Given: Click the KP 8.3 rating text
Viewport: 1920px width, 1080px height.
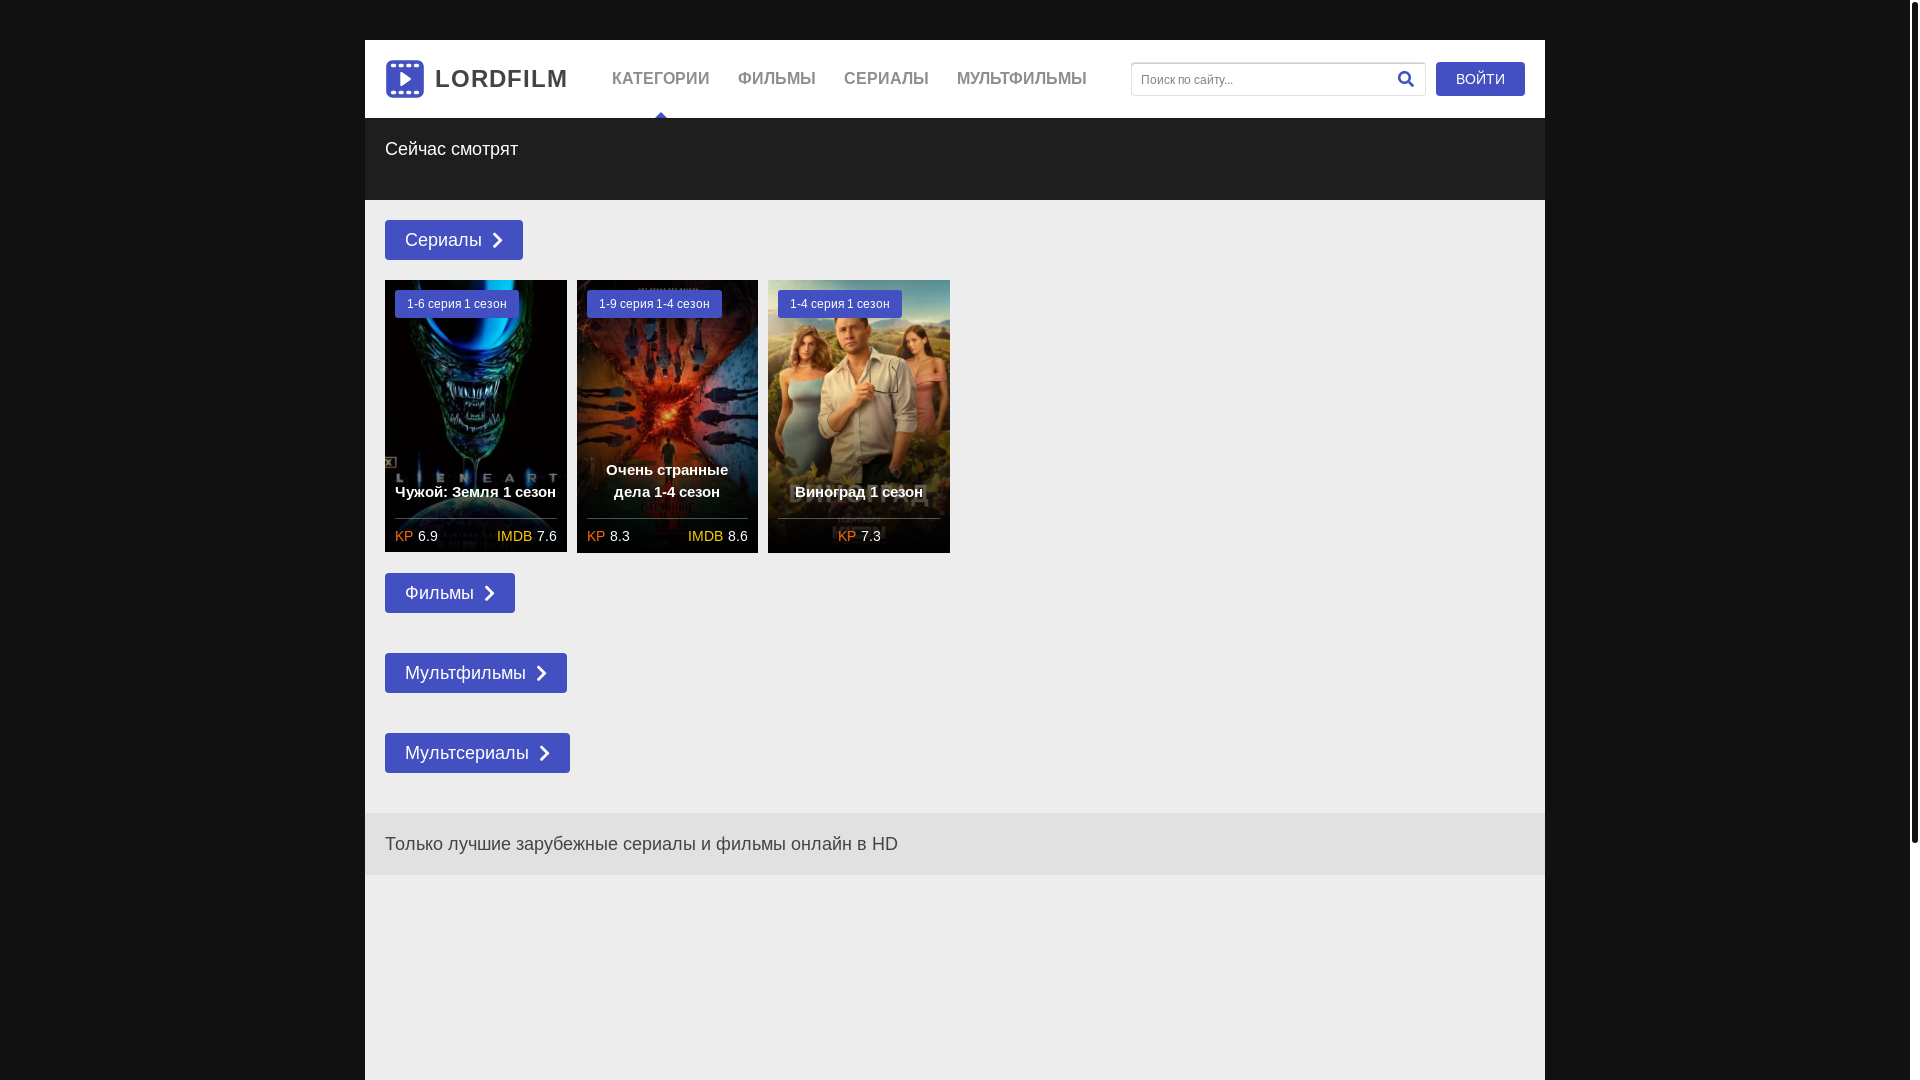Looking at the screenshot, I should click(x=608, y=536).
